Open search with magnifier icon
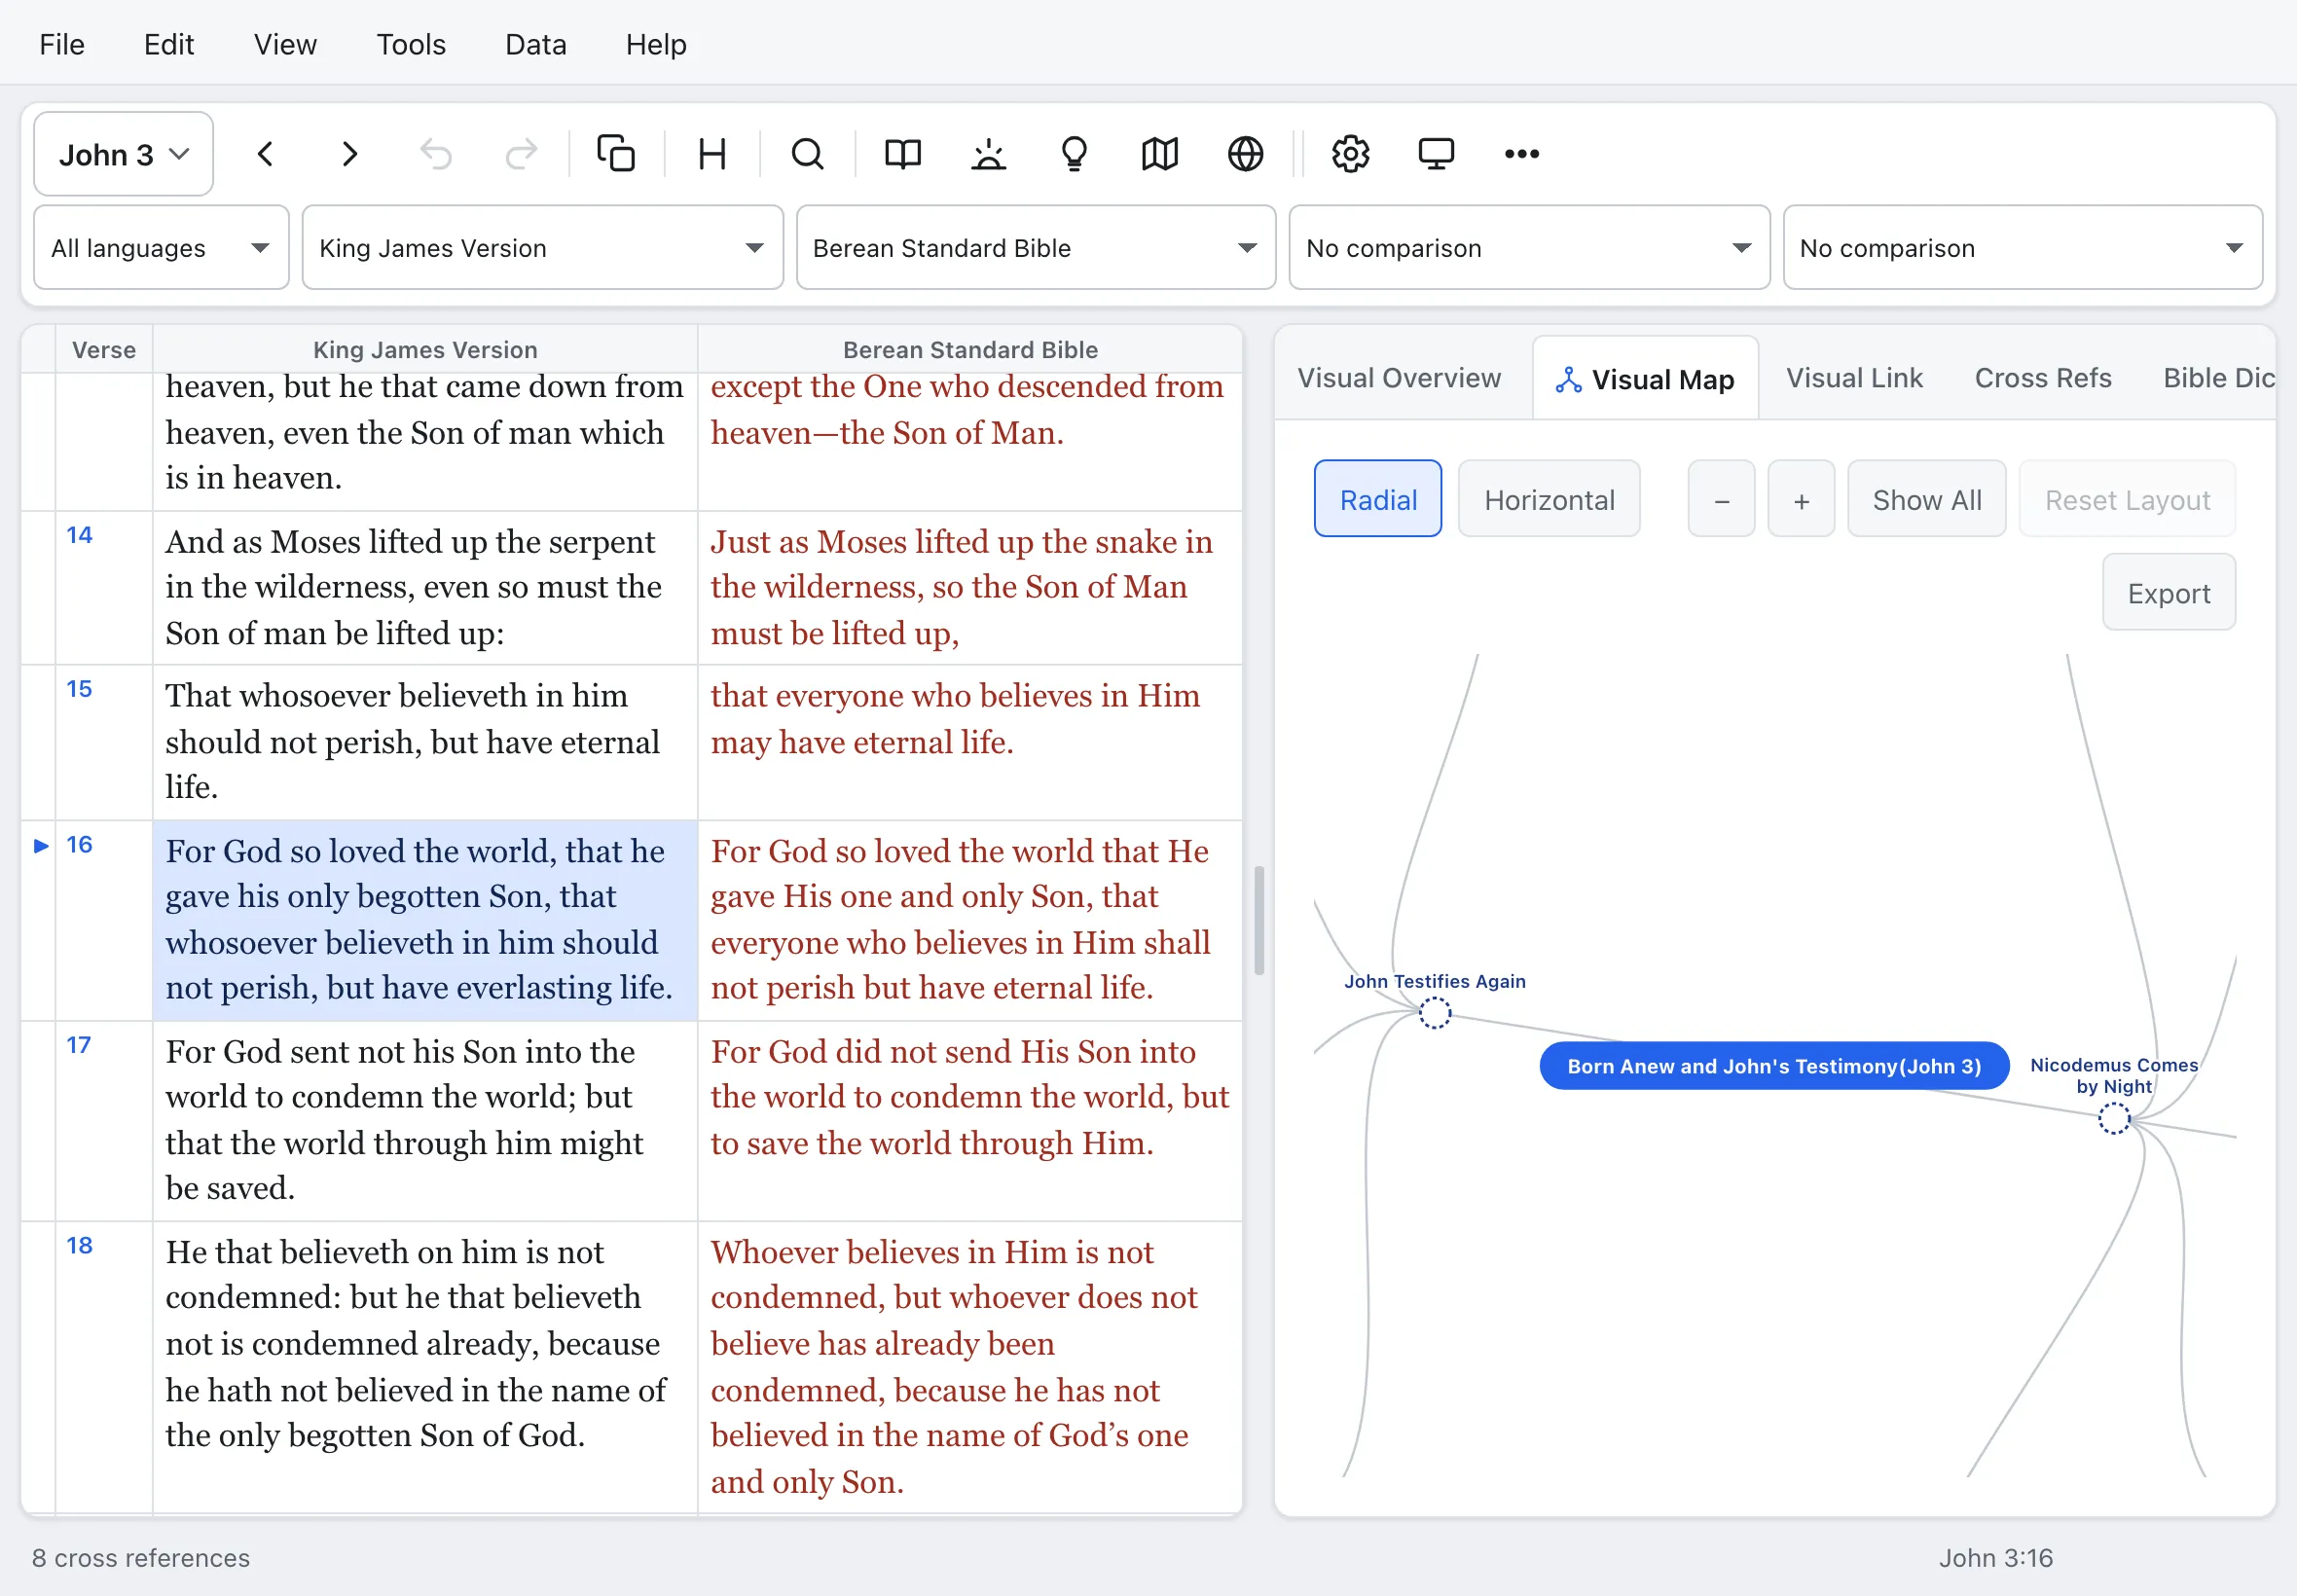Screen dimensions: 2297x1596 (807, 154)
